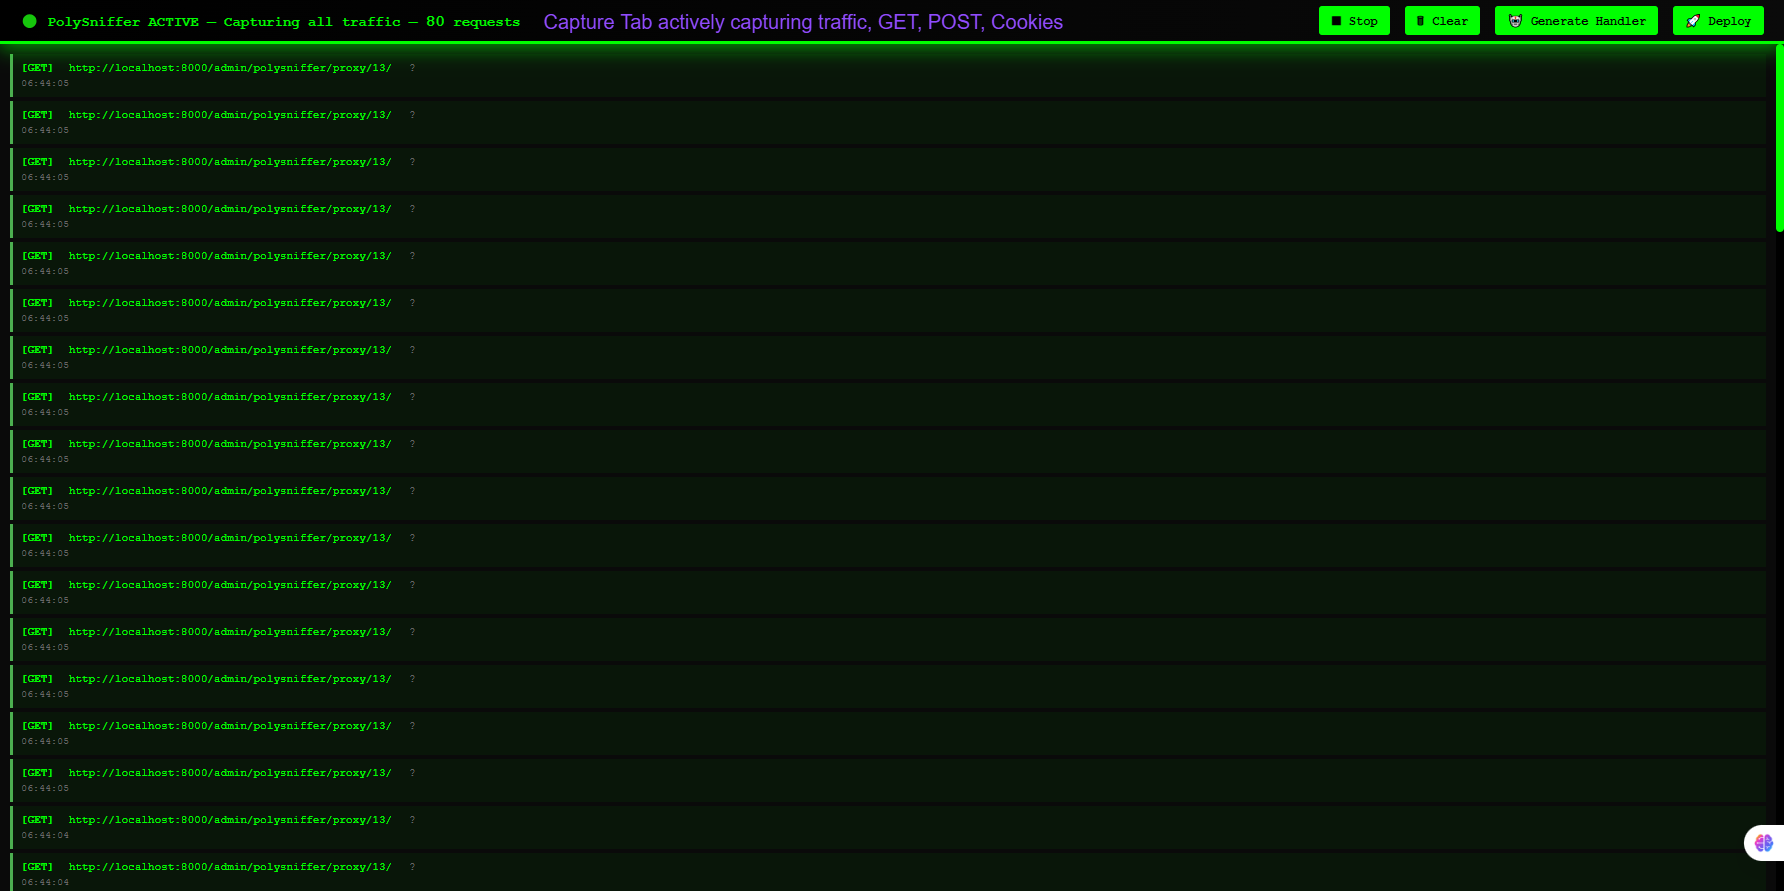Screen dimensions: 1784x891
Task: Click the question mark on second request
Action: [412, 115]
